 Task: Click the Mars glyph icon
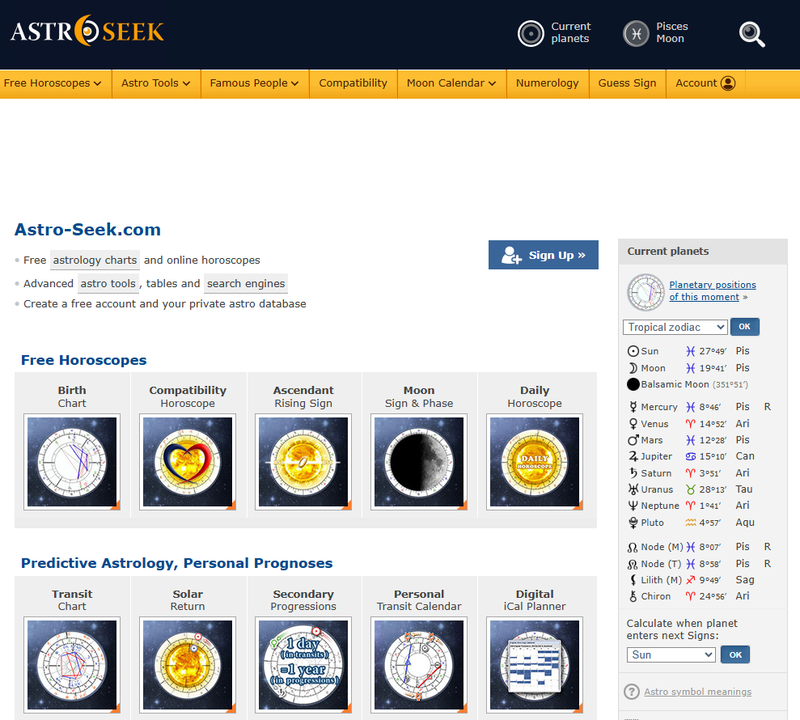633,440
